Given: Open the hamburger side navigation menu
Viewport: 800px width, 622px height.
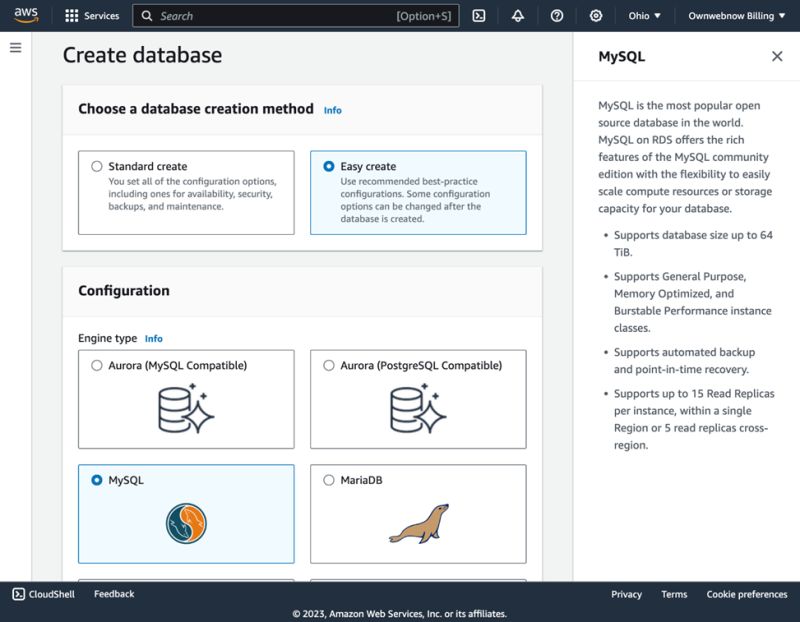Looking at the screenshot, I should tap(16, 48).
